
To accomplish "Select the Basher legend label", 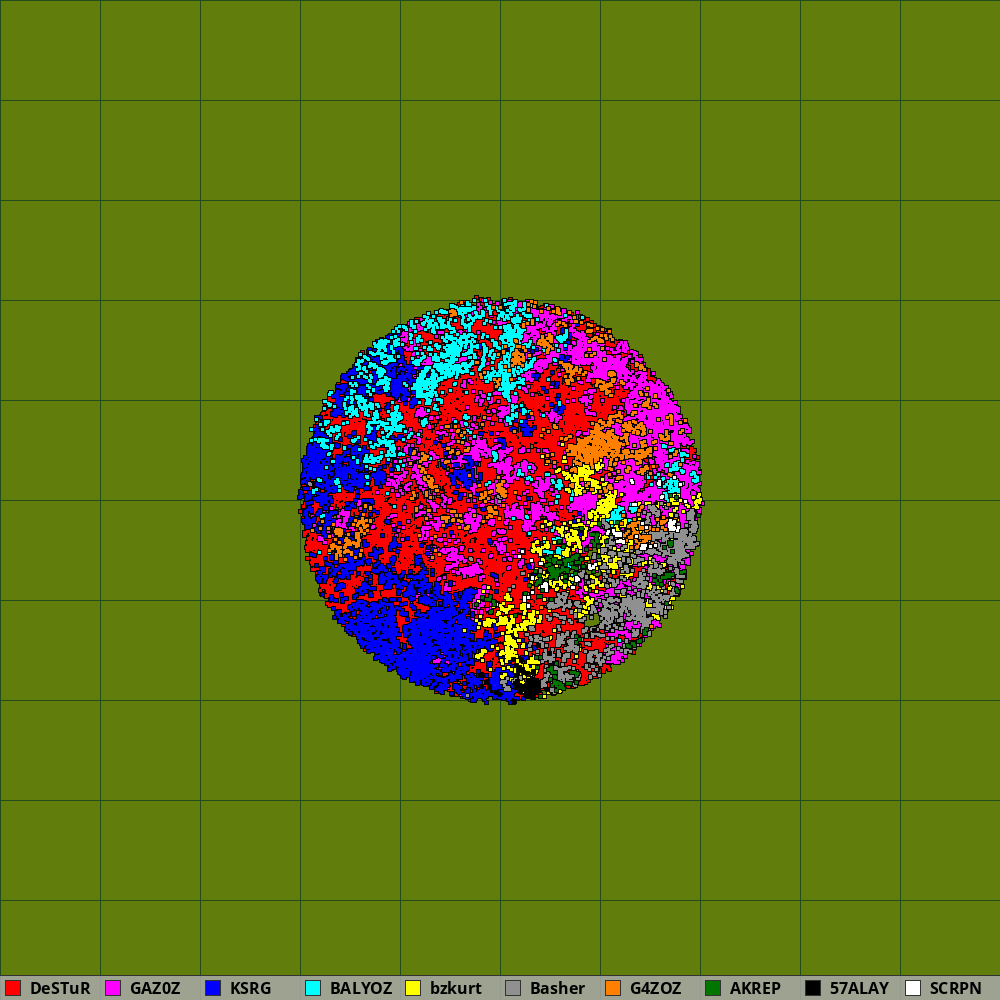I will click(x=557, y=988).
